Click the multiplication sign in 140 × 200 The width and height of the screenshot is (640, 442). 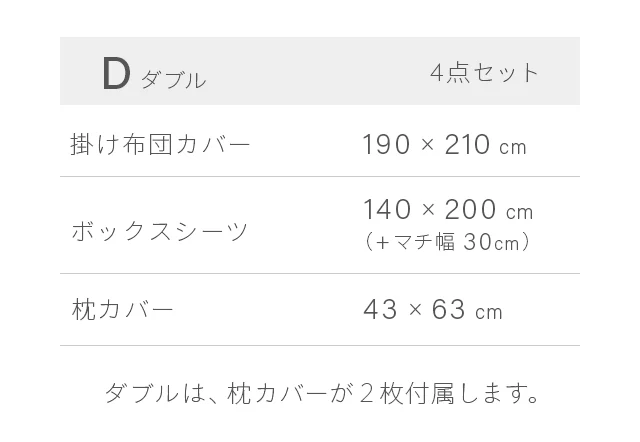tap(430, 211)
